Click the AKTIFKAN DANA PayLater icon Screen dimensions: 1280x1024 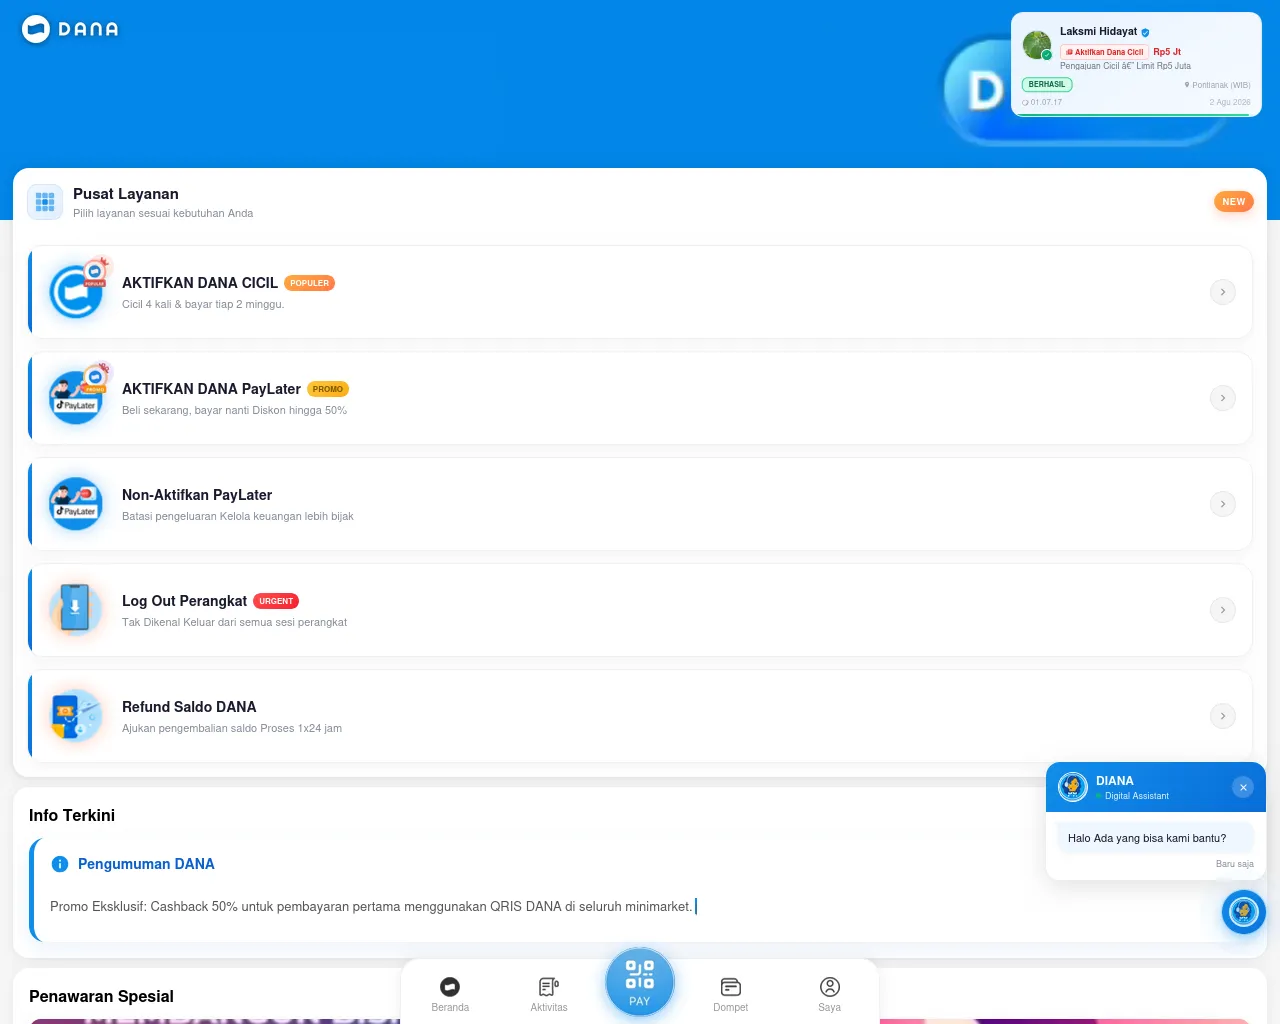coord(77,397)
